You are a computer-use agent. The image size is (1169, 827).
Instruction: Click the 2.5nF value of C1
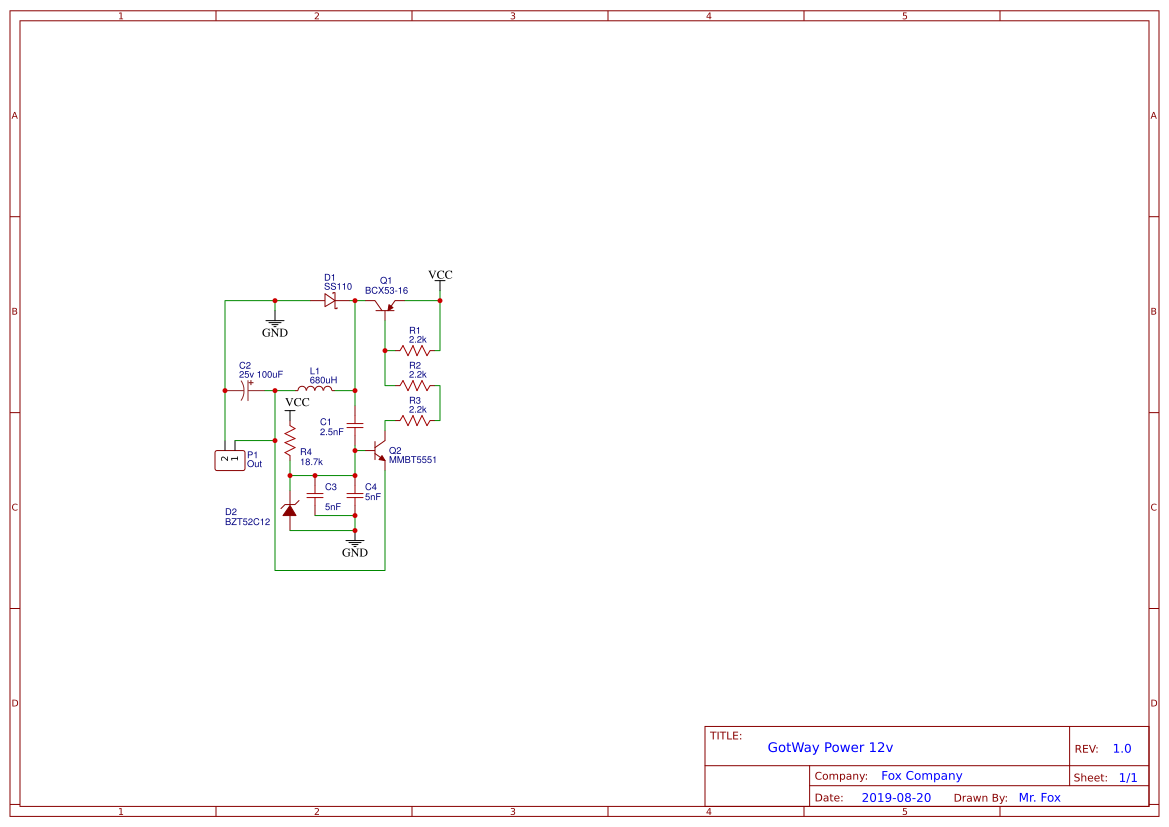pos(332,433)
